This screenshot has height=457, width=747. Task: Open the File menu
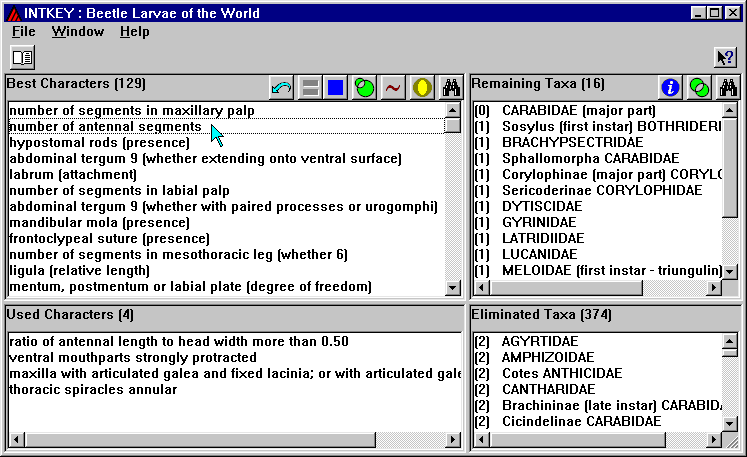23,31
